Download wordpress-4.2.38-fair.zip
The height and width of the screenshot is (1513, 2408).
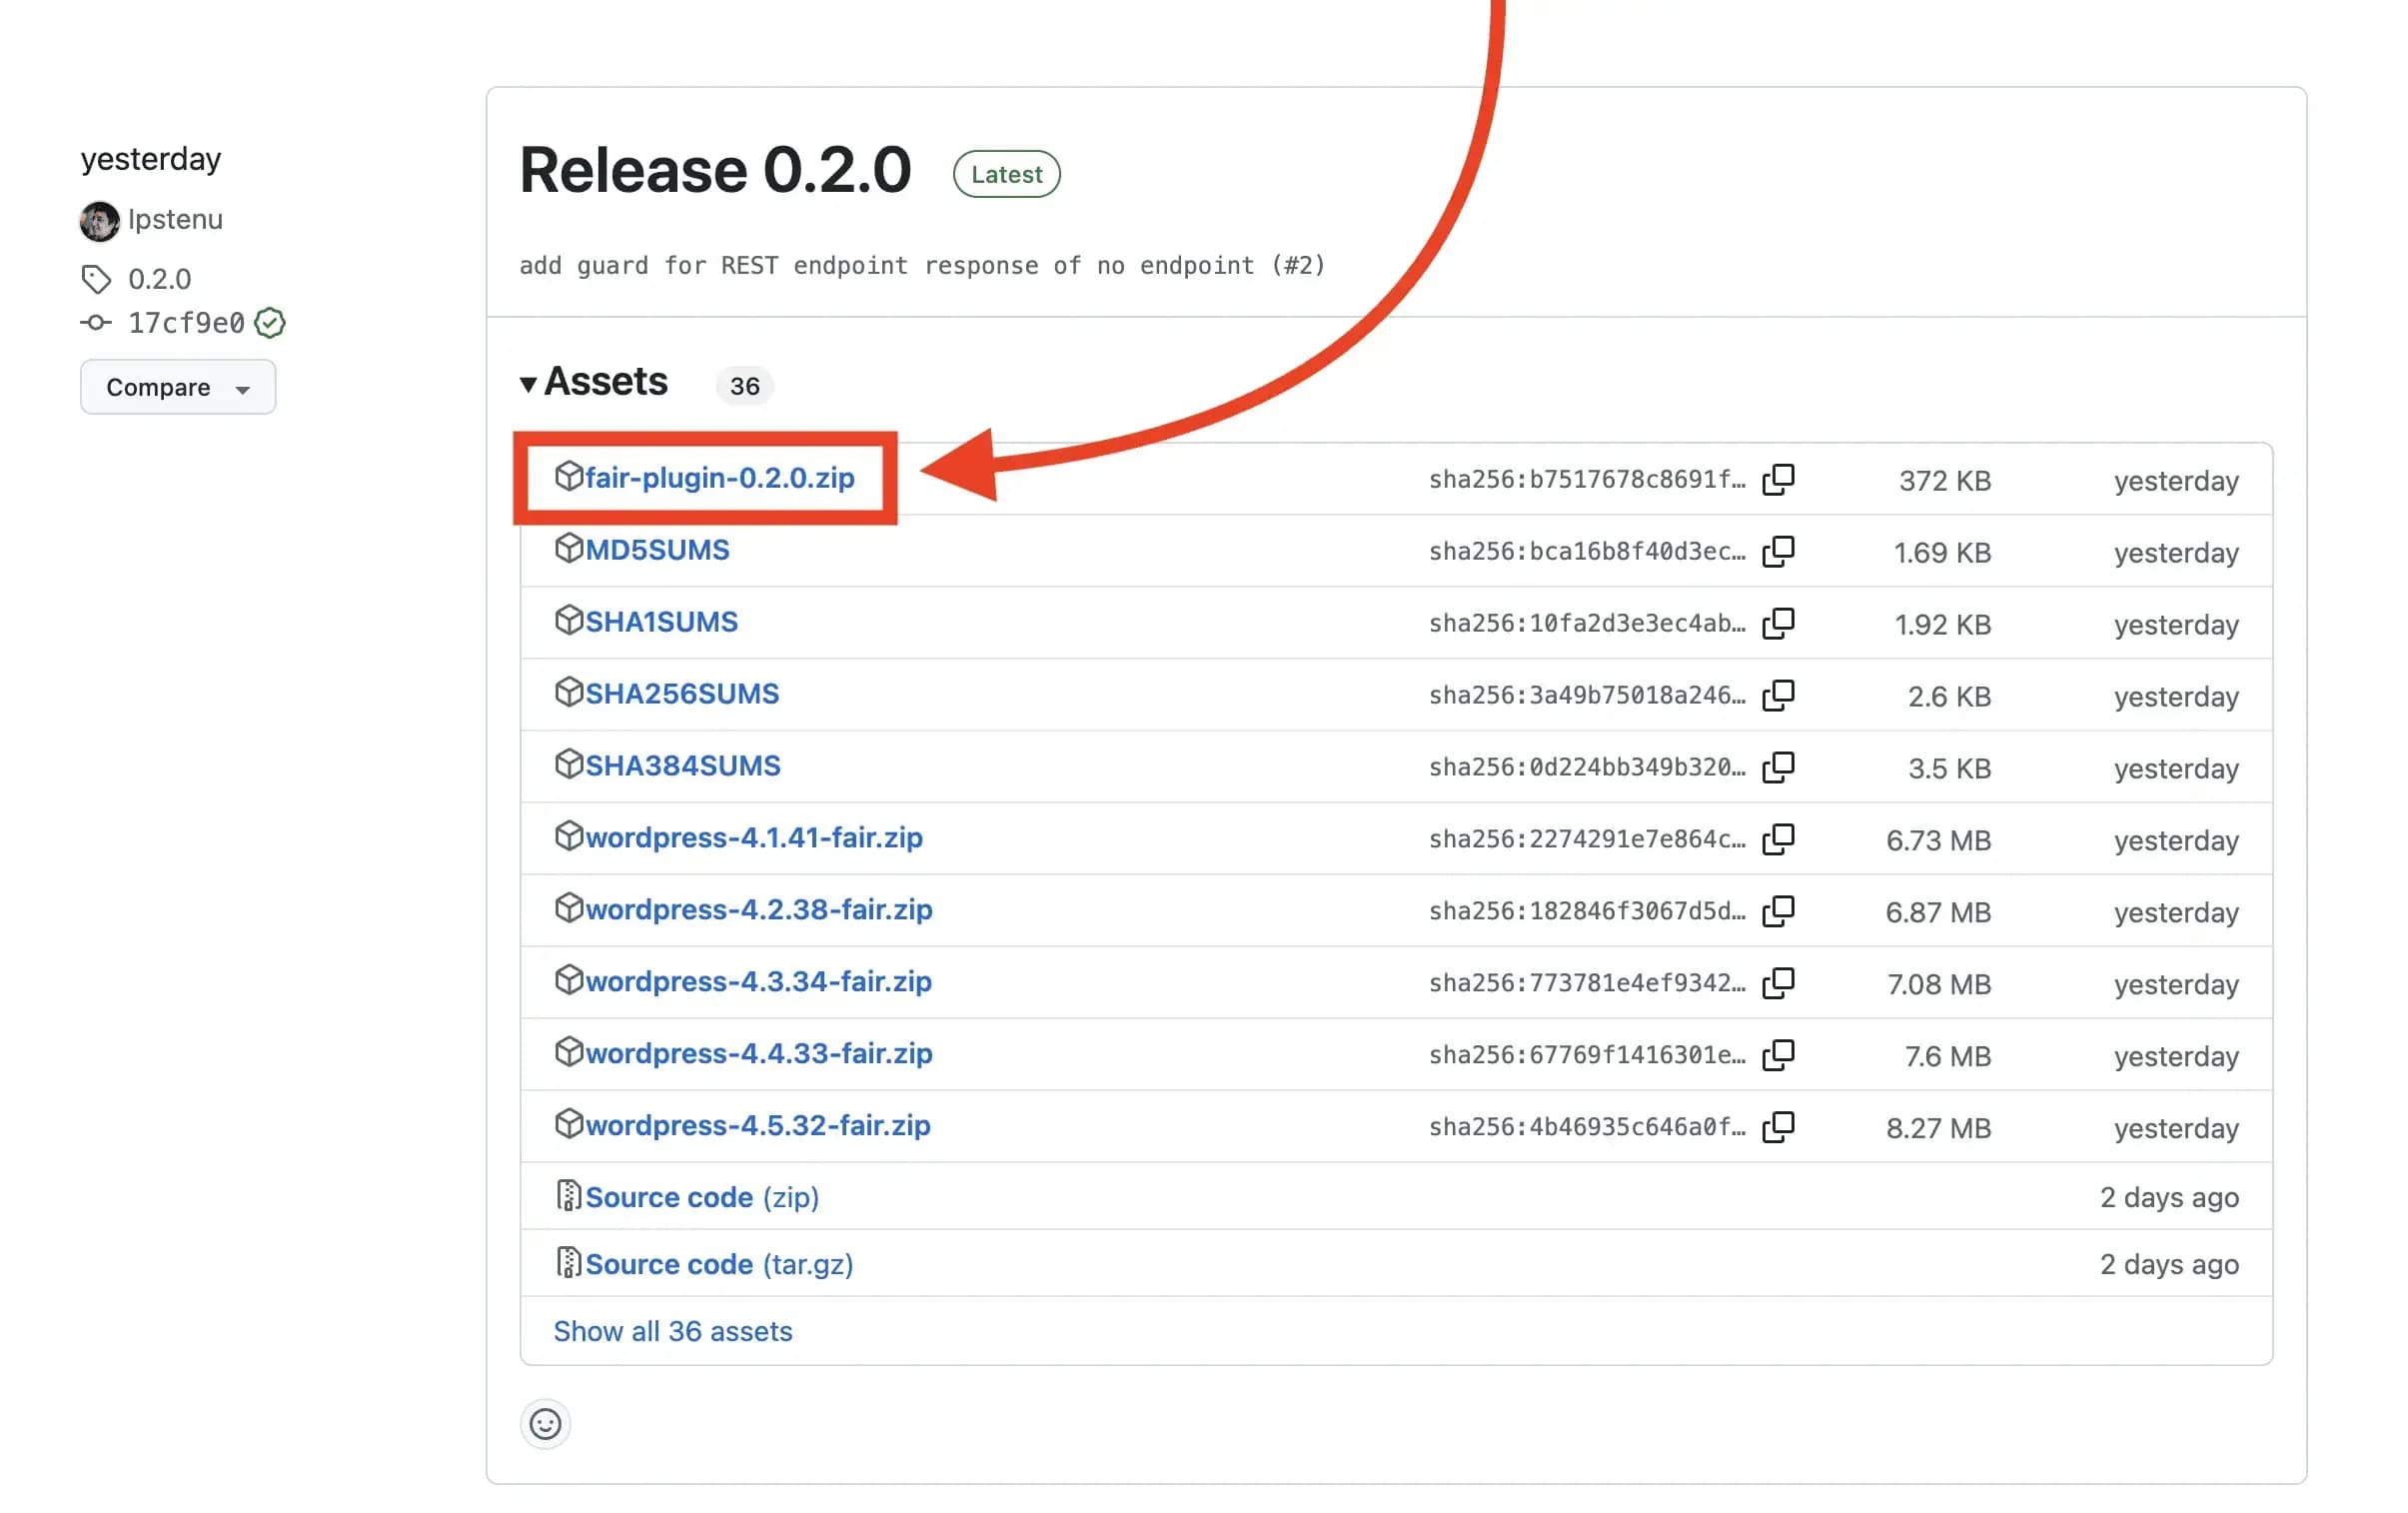coord(759,910)
